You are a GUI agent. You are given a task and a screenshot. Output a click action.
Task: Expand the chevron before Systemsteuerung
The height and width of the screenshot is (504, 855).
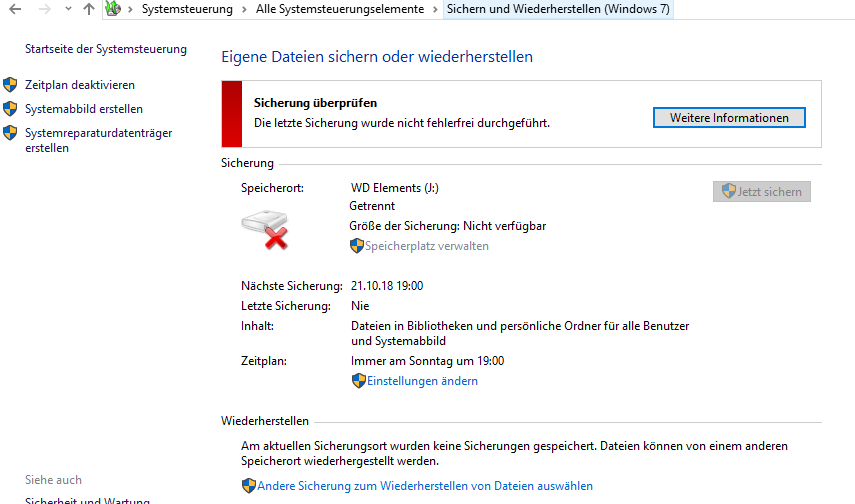(130, 9)
